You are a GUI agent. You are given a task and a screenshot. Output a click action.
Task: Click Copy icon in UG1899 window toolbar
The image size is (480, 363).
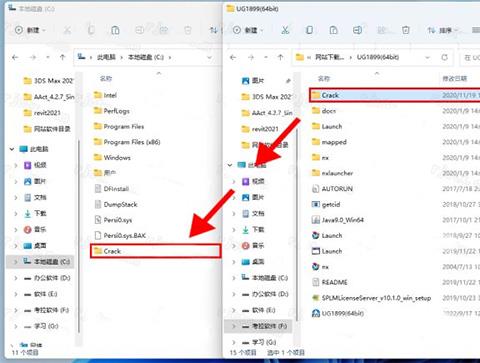point(309,30)
